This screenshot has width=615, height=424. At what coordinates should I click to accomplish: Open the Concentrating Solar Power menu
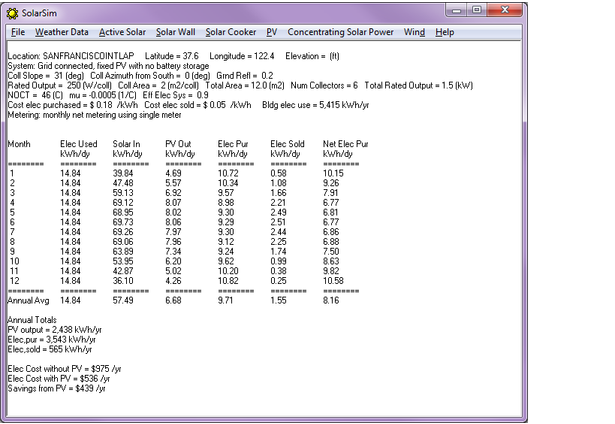pyautogui.click(x=340, y=32)
